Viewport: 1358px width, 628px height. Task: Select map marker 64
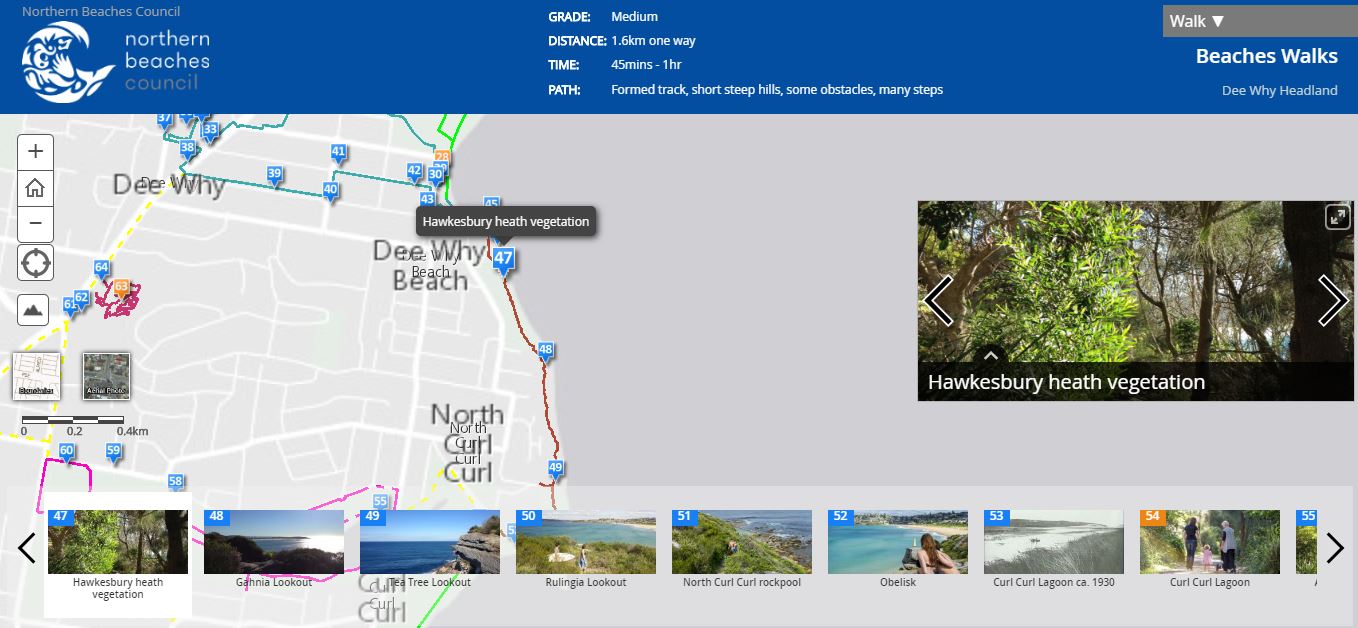101,269
